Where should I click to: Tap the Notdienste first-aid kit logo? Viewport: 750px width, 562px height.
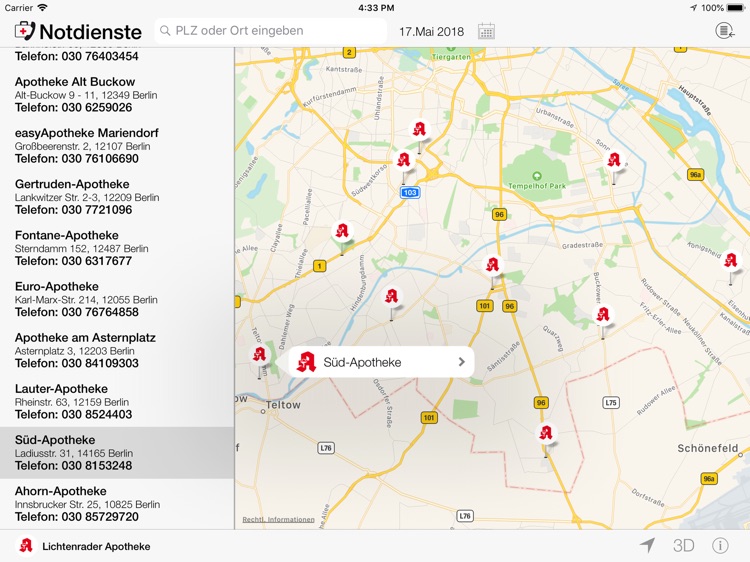tap(25, 31)
